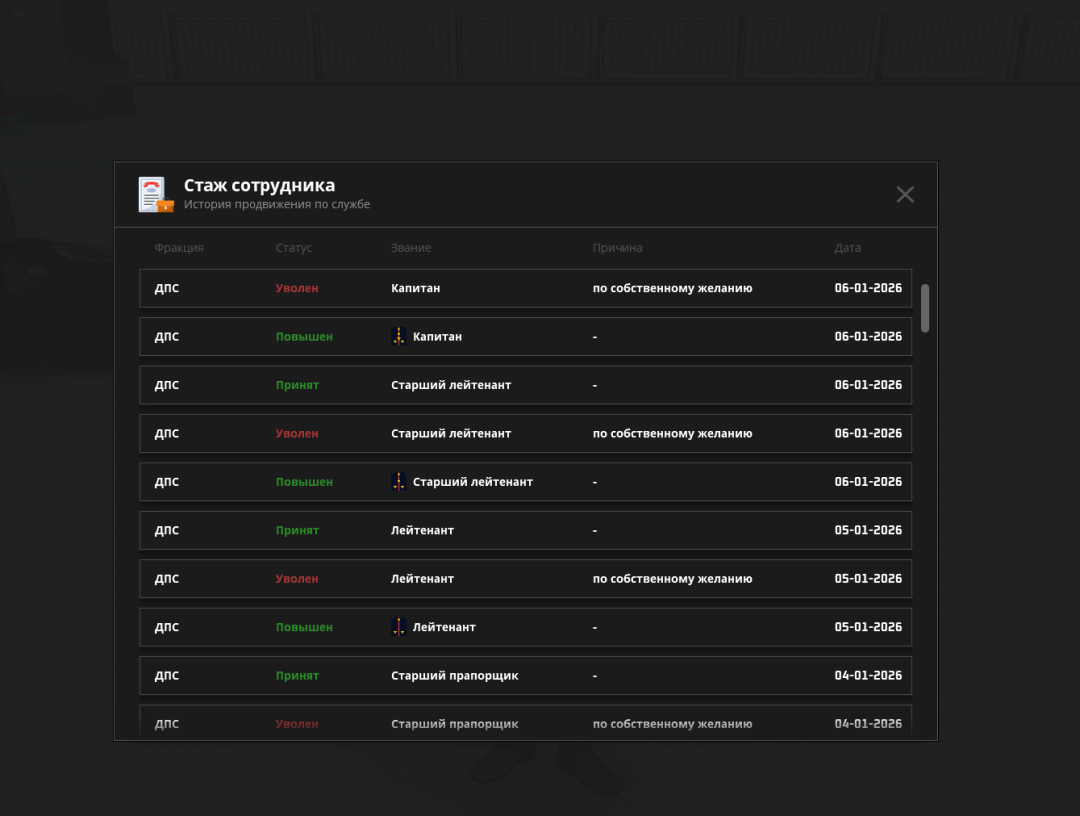Click the dialog title Стаж сотрудника
Viewport: 1080px width, 816px height.
pos(259,186)
